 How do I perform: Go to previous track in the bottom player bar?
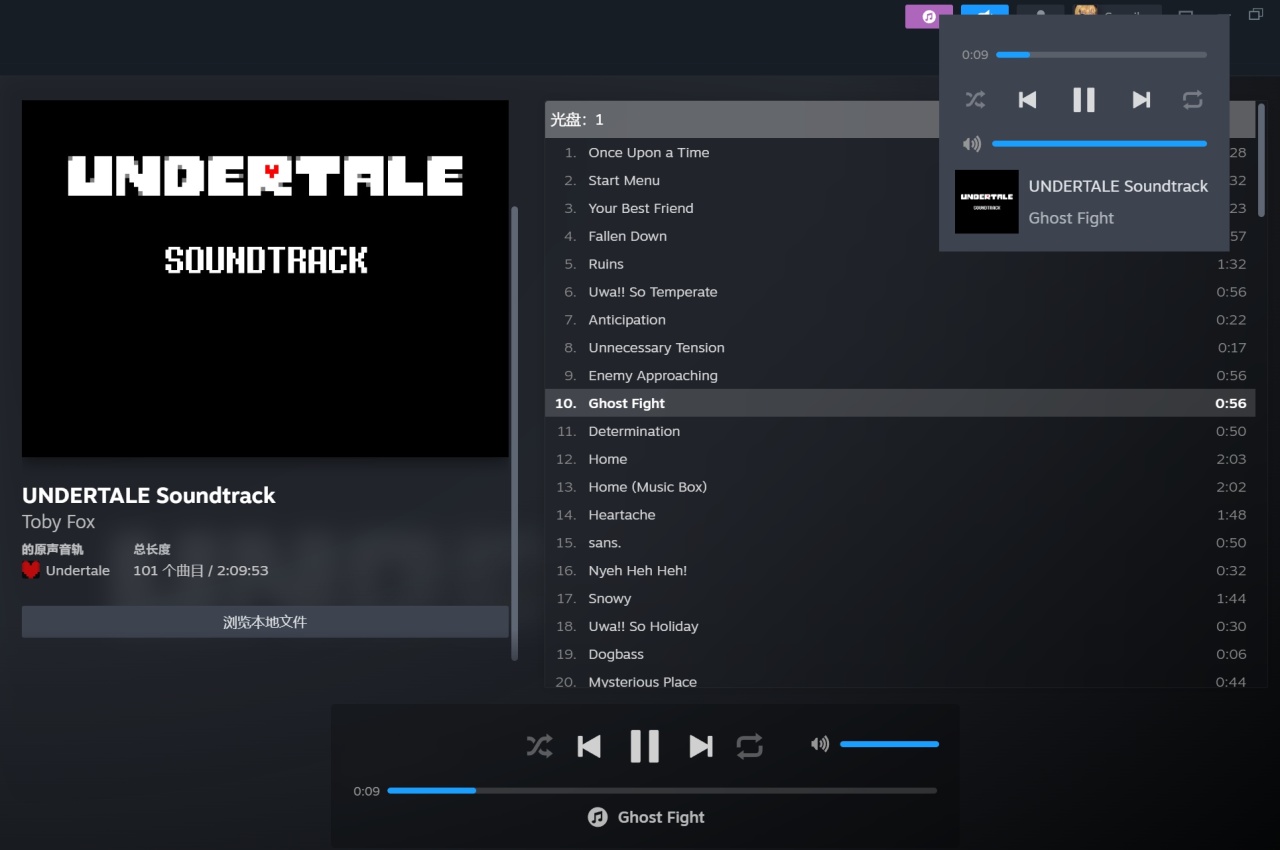point(589,746)
